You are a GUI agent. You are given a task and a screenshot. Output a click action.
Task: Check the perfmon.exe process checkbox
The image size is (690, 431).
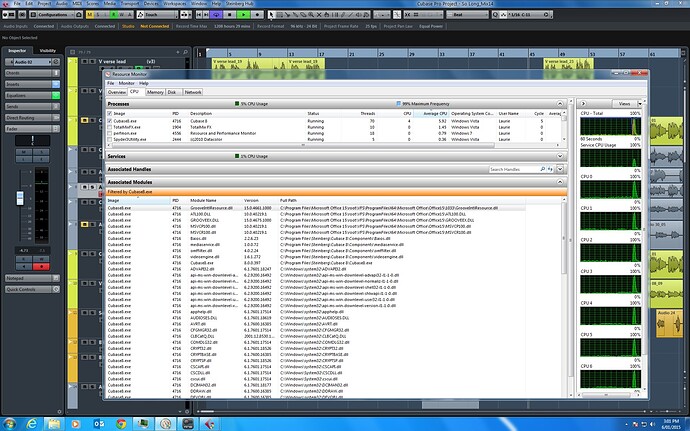[110, 133]
